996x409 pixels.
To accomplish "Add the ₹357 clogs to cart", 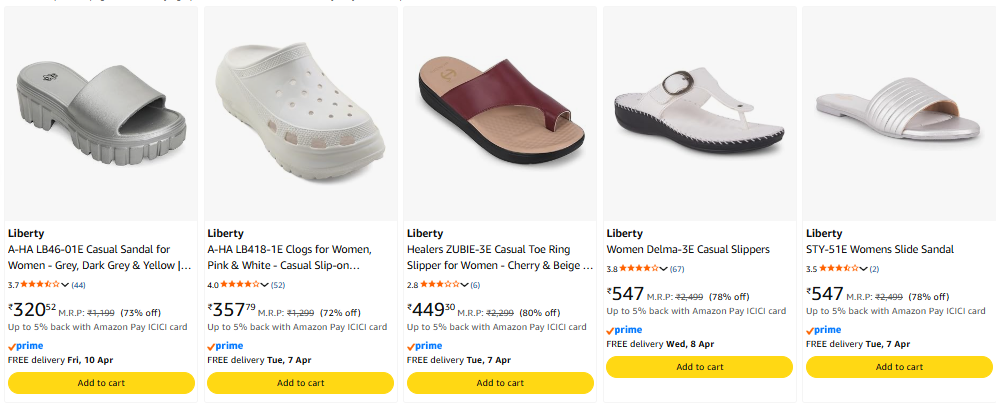I will coord(300,382).
